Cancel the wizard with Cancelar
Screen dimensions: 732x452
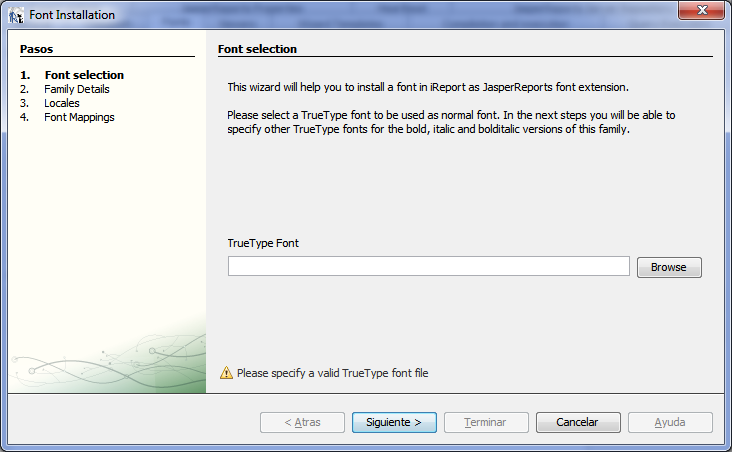tap(578, 422)
